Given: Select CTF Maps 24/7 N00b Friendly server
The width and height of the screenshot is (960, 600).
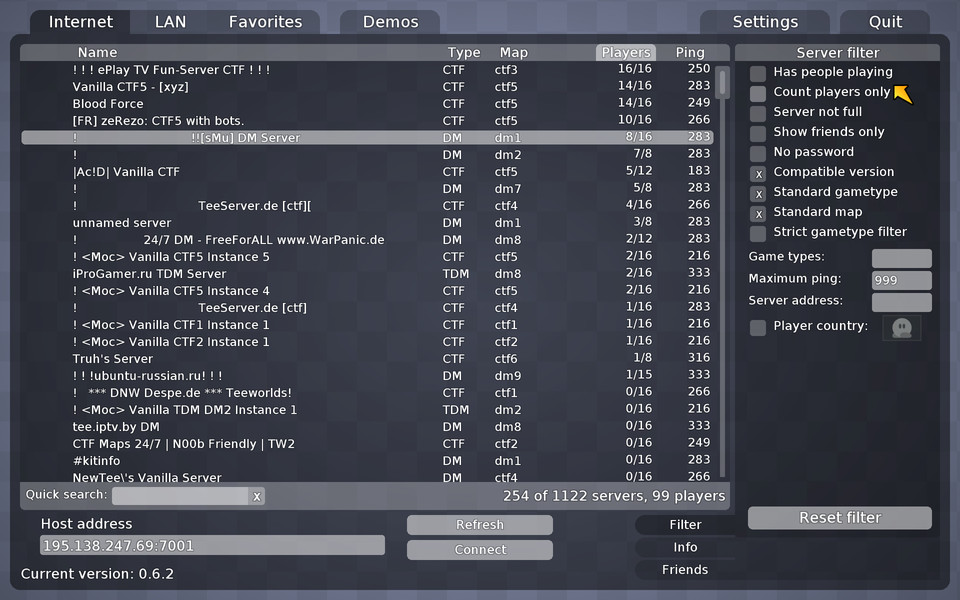Looking at the screenshot, I should click(367, 444).
